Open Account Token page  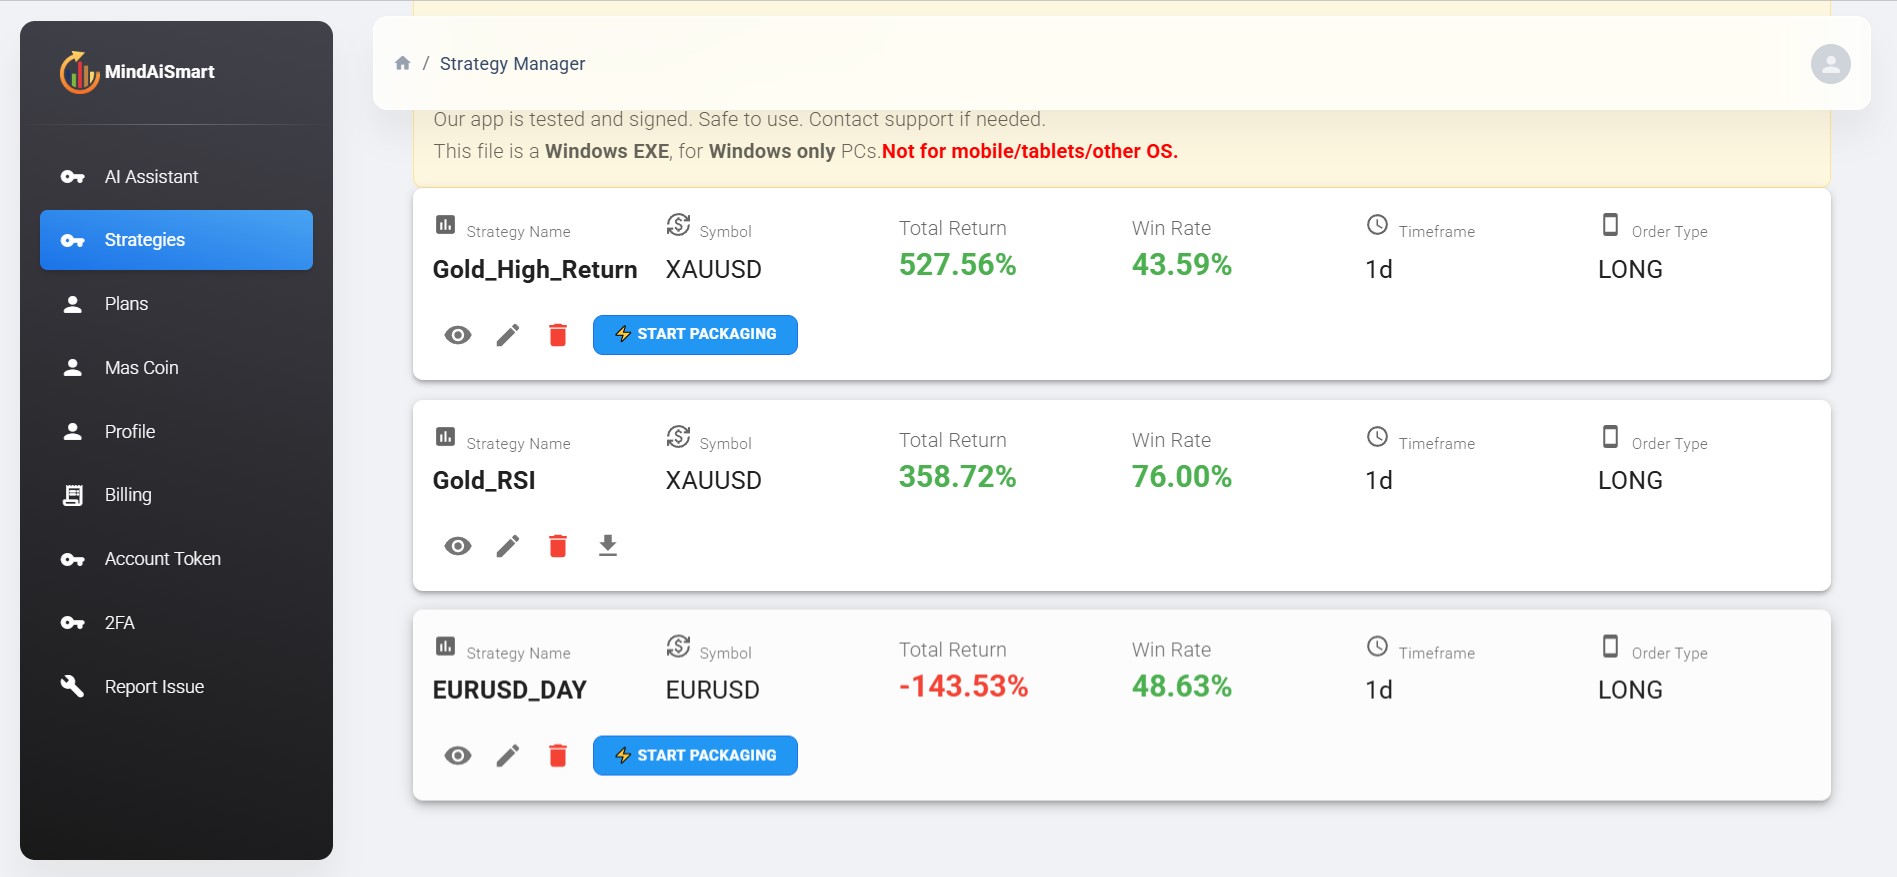pyautogui.click(x=176, y=559)
